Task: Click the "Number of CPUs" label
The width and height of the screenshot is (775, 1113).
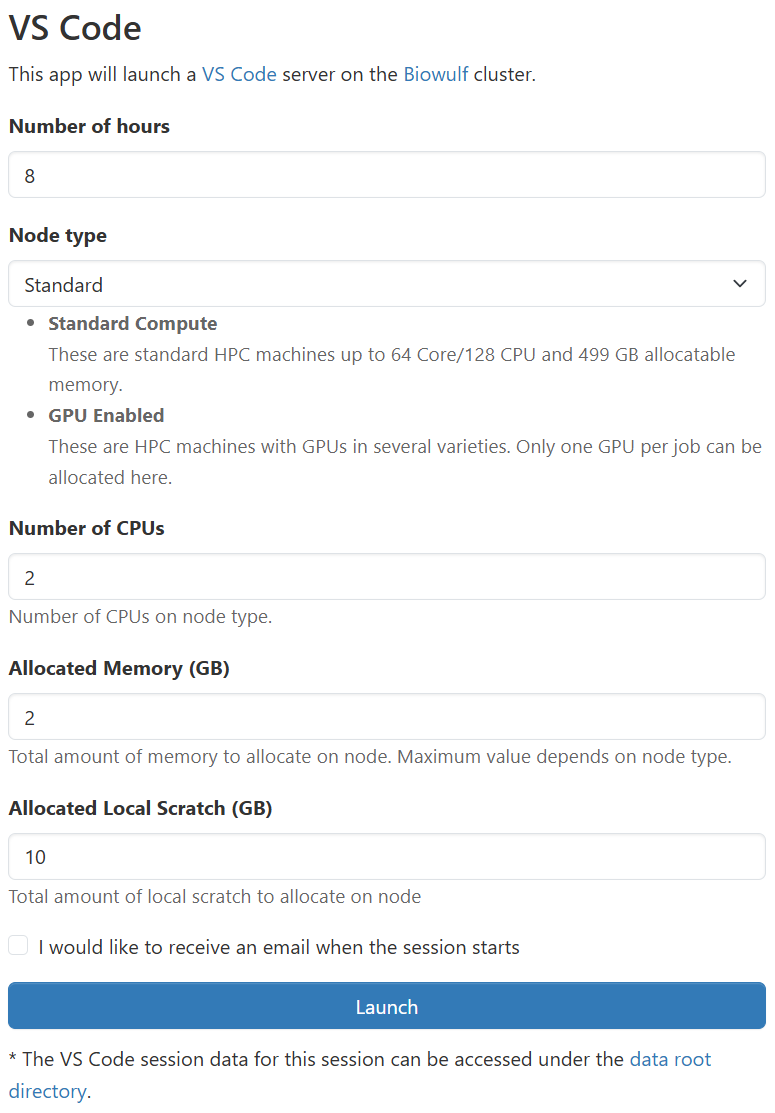Action: point(86,528)
